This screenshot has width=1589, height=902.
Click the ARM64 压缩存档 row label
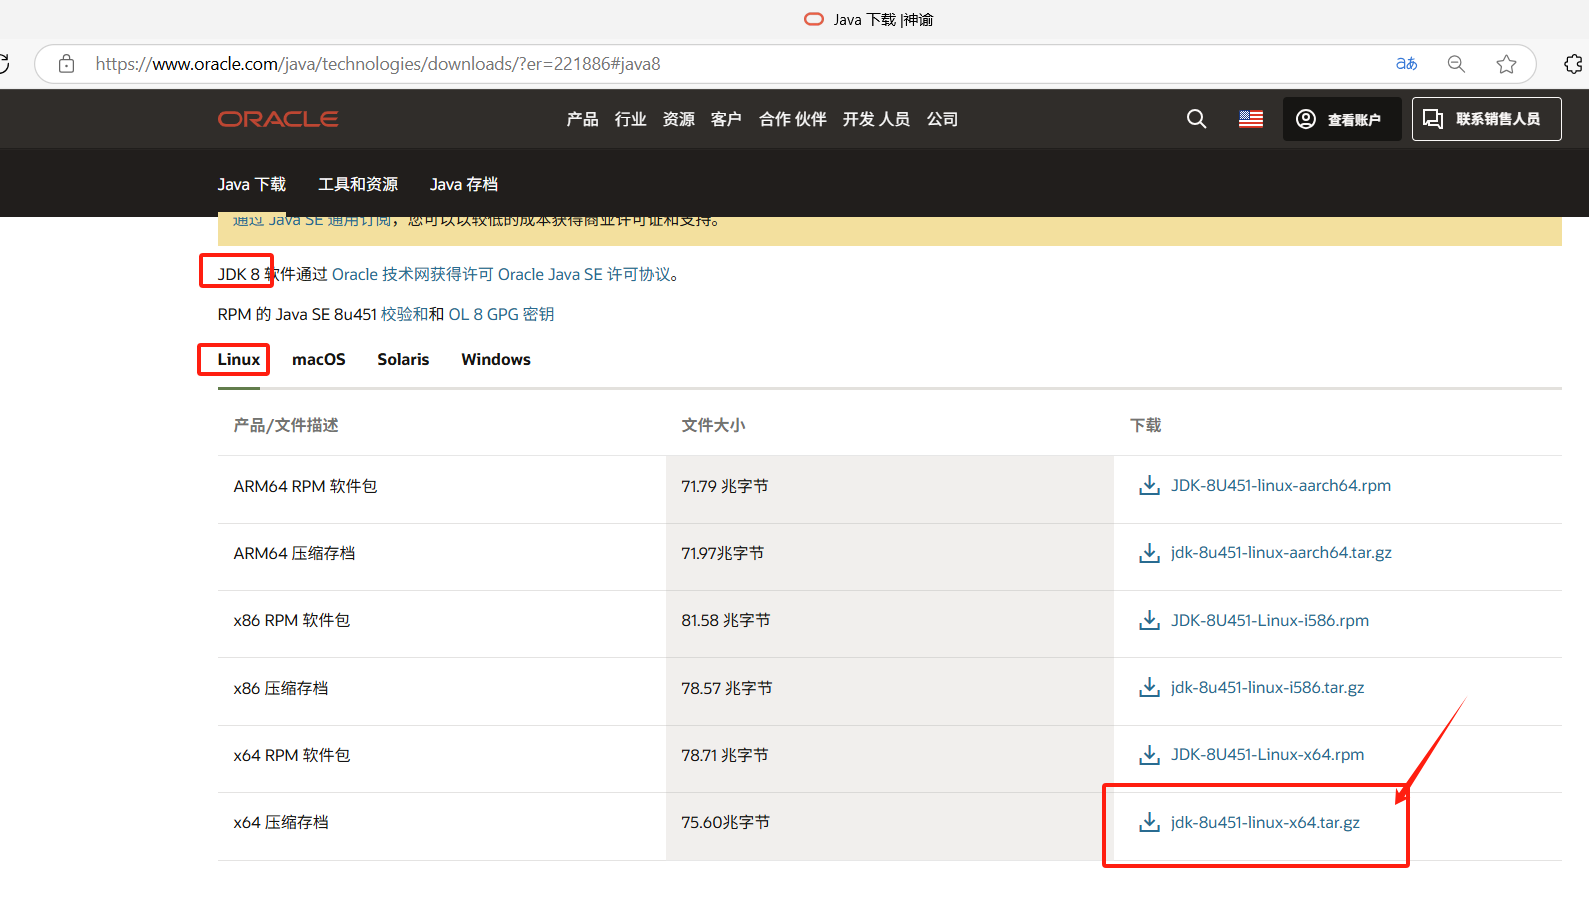(294, 554)
